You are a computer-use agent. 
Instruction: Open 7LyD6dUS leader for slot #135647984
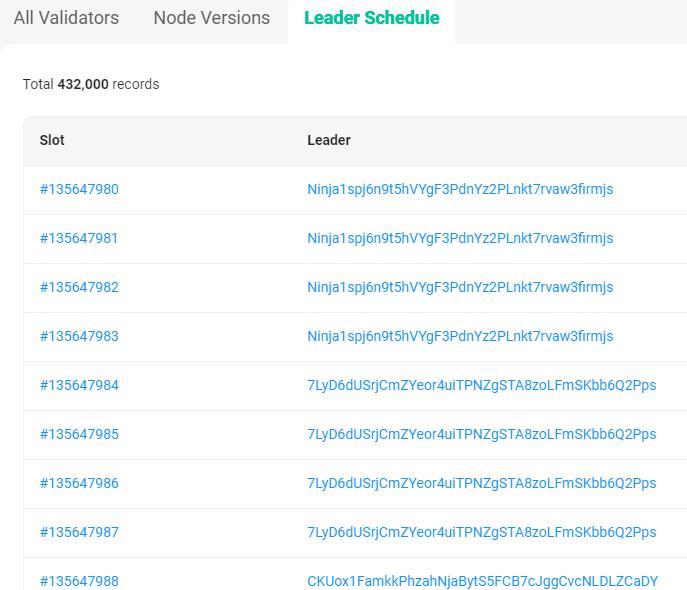(481, 385)
